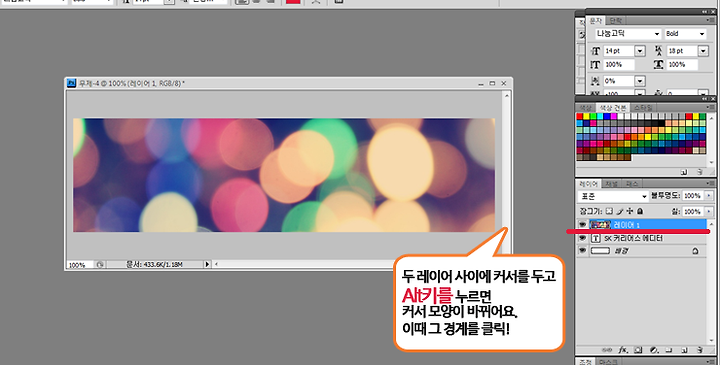Click the zoom 100% field in document status bar
The image size is (720, 365).
coord(80,265)
